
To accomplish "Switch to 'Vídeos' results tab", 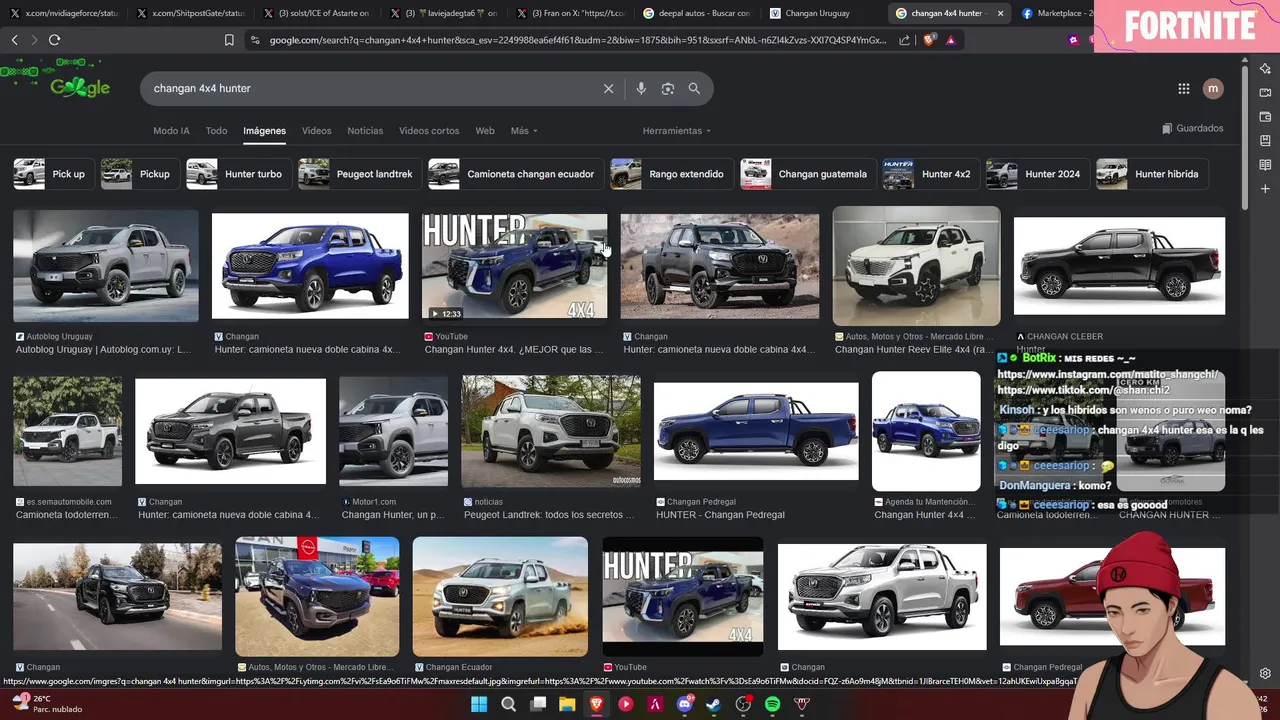I will (x=316, y=131).
